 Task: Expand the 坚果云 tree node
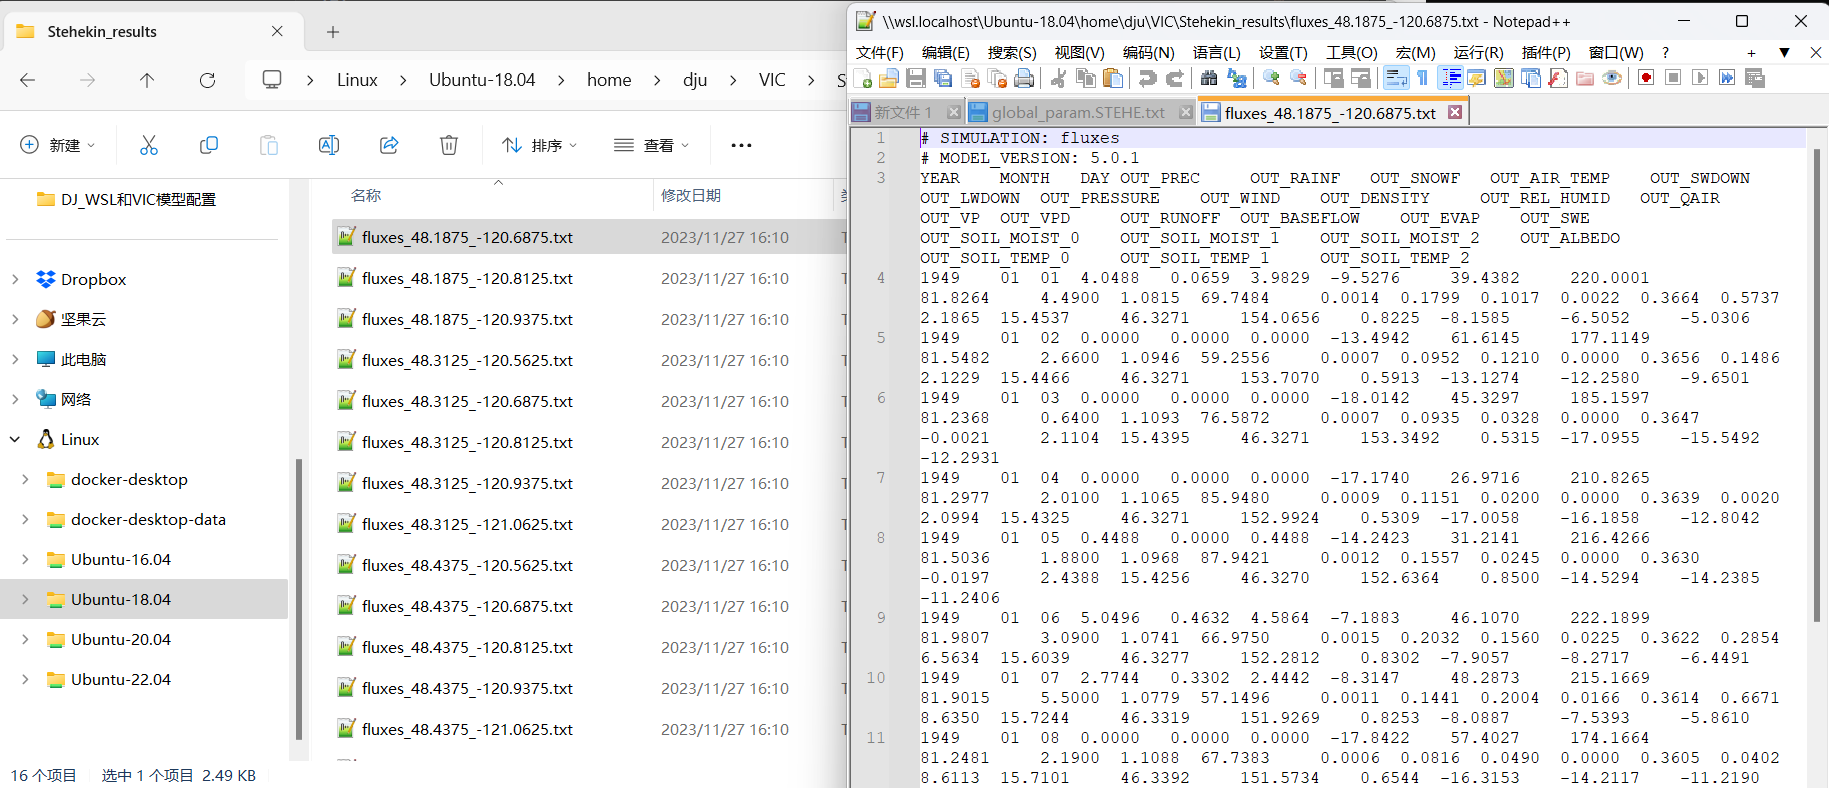(15, 319)
